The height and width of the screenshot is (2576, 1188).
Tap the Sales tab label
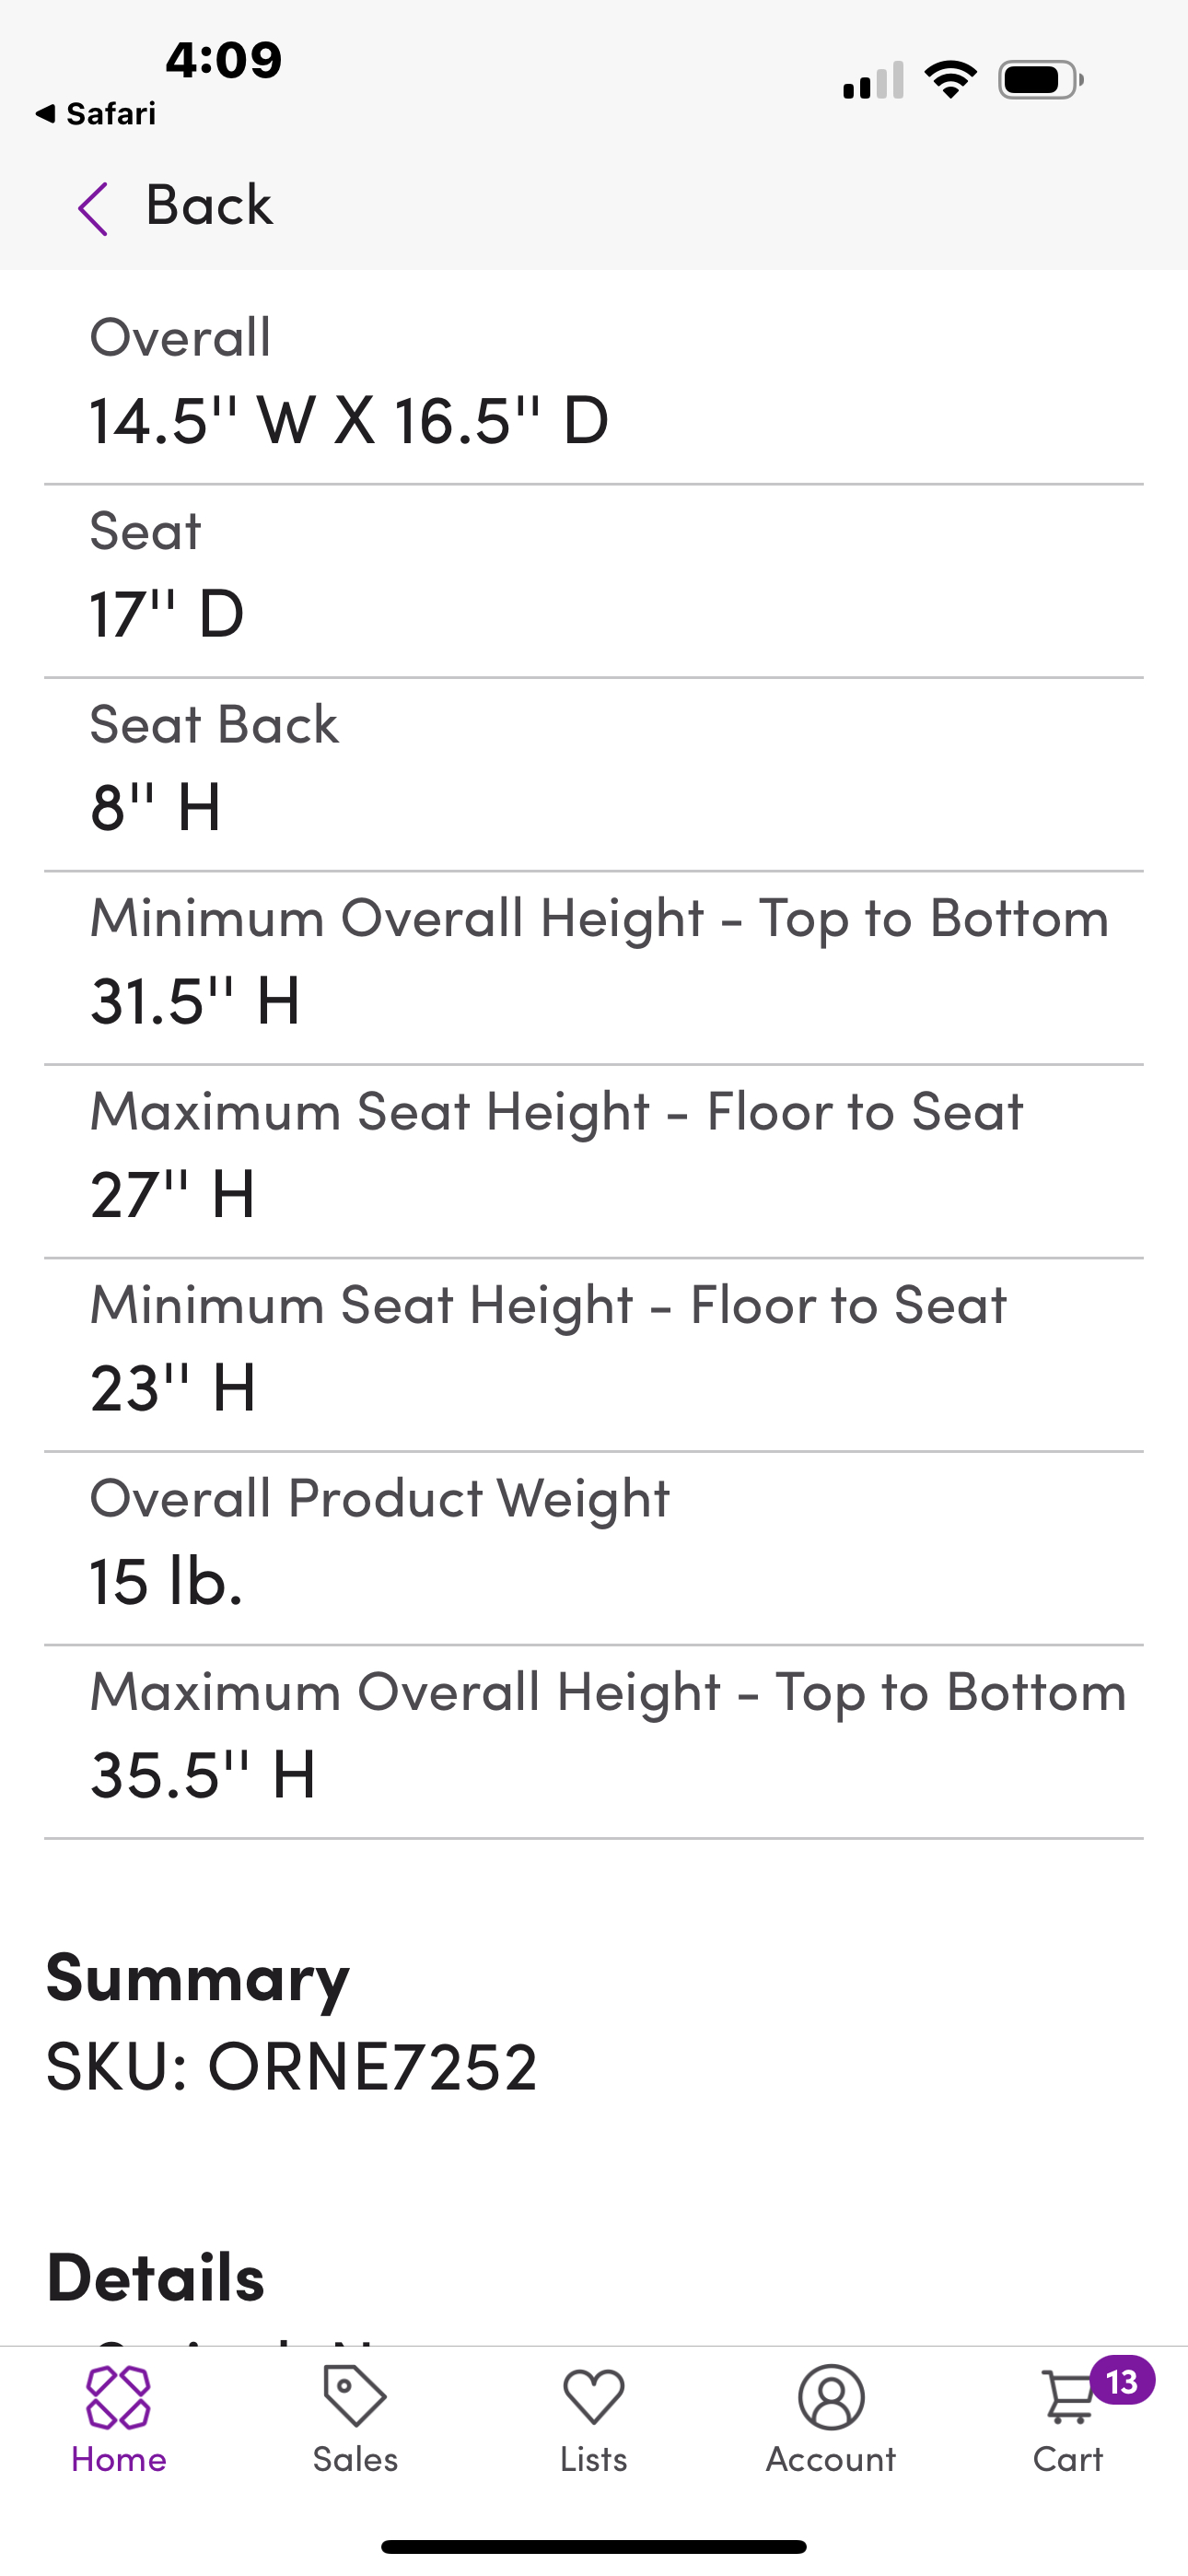pos(355,2459)
